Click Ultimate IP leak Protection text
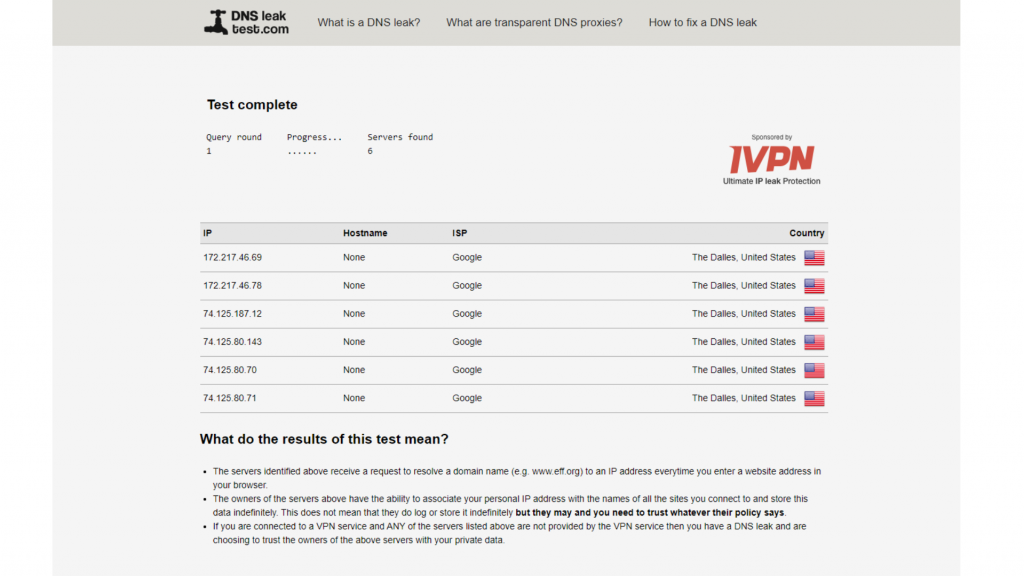The width and height of the screenshot is (1024, 576). [x=771, y=181]
